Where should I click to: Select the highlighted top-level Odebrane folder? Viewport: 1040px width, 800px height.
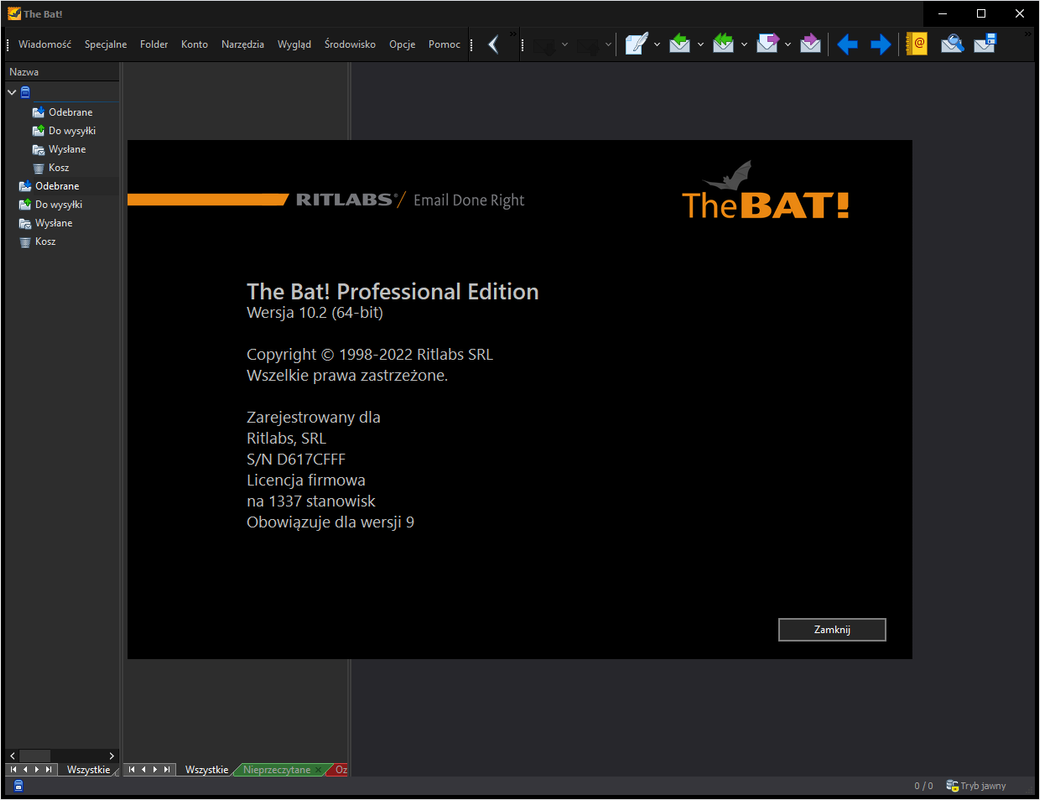(x=57, y=186)
